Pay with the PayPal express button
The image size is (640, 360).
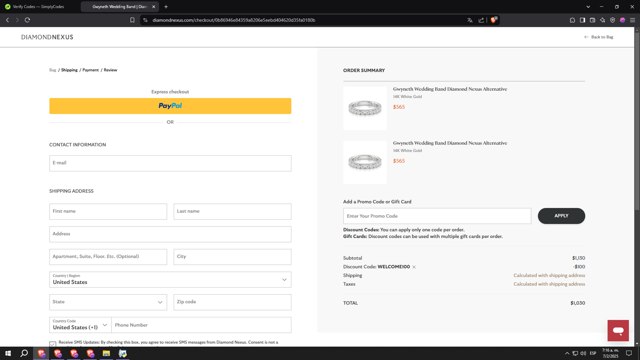tap(170, 106)
